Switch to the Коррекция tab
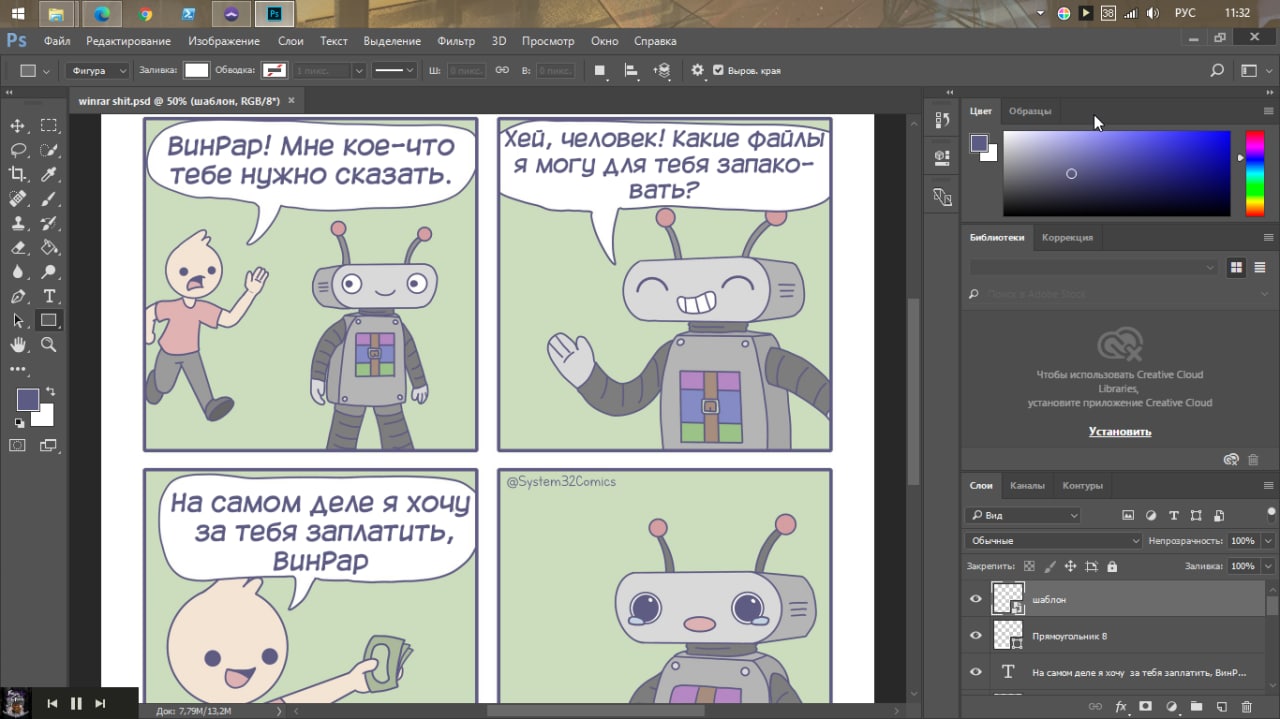Image resolution: width=1280 pixels, height=719 pixels. (1067, 238)
